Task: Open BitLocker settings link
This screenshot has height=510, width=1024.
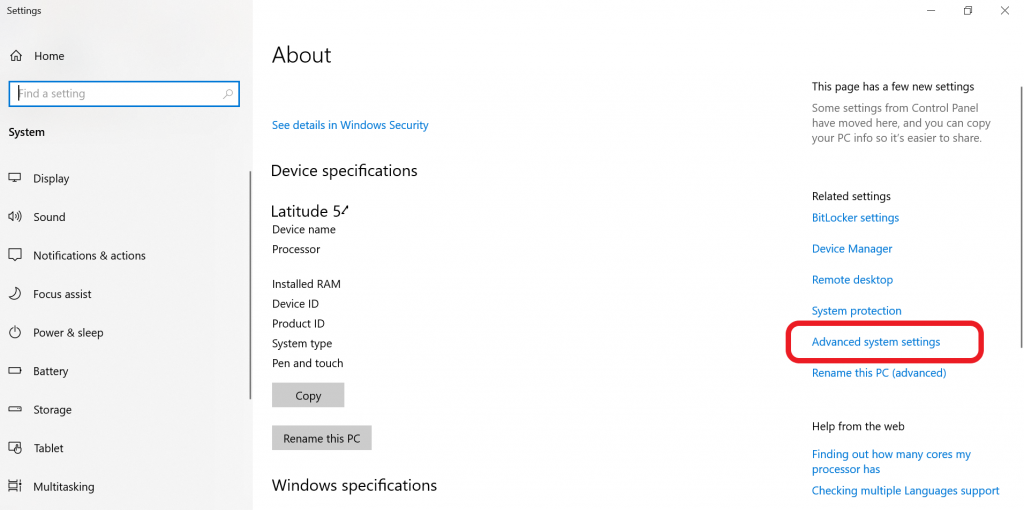Action: [x=855, y=218]
